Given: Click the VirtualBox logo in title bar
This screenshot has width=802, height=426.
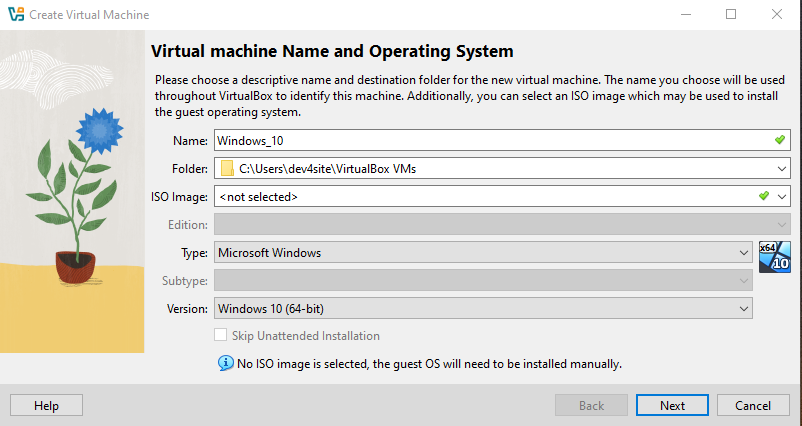Looking at the screenshot, I should point(14,14).
